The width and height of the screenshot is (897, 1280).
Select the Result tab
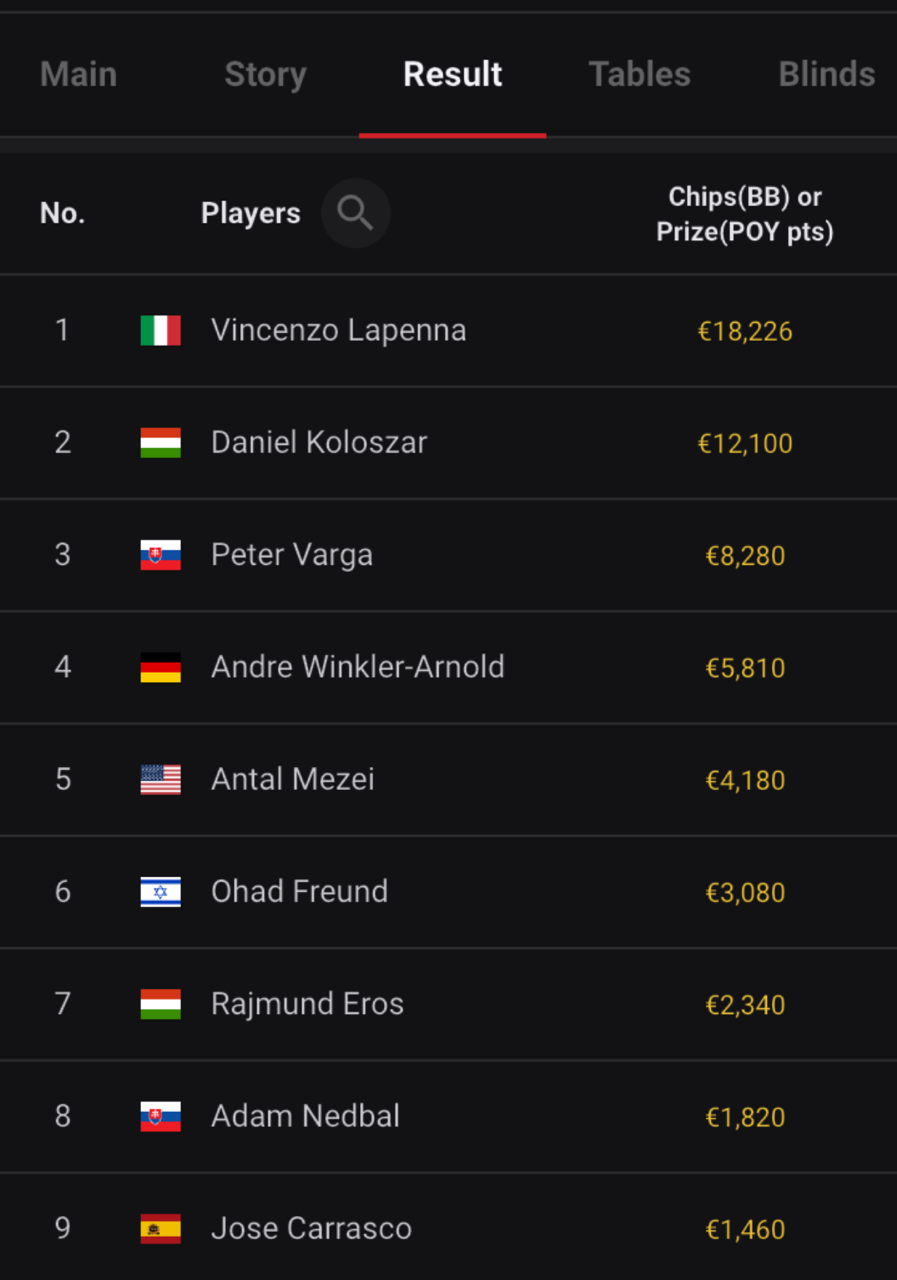pos(453,74)
